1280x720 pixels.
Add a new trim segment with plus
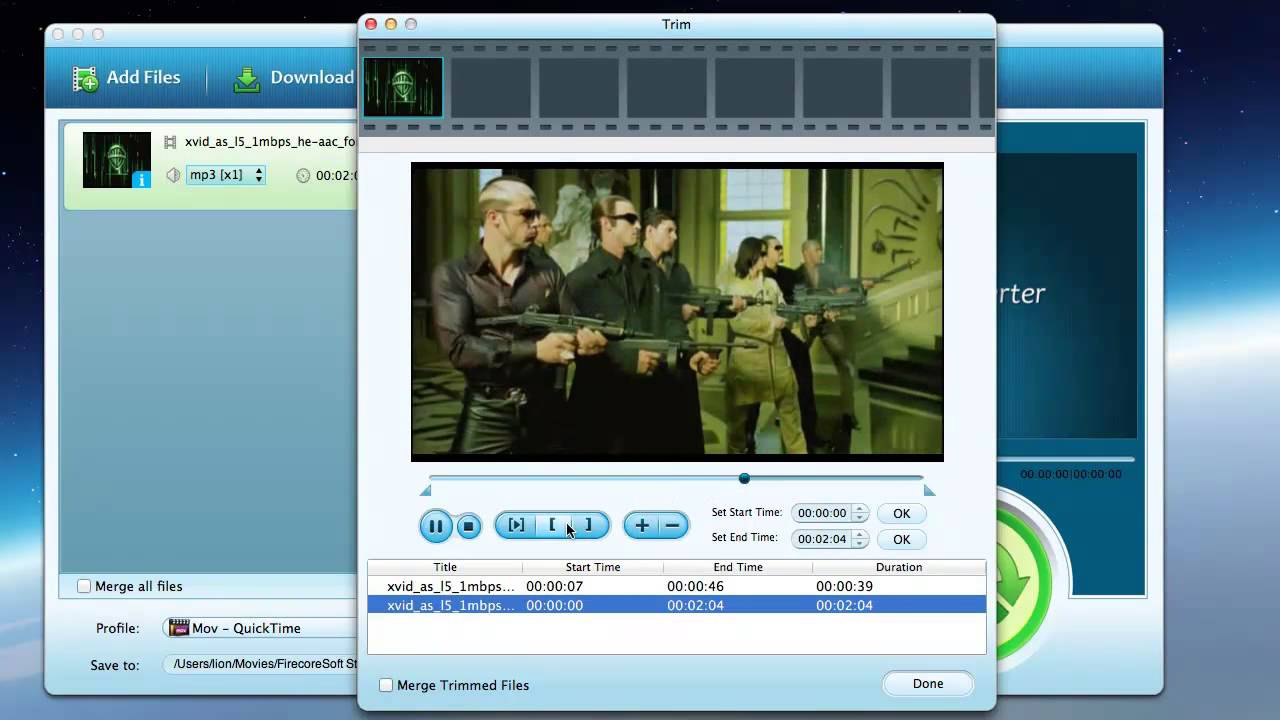[x=641, y=525]
